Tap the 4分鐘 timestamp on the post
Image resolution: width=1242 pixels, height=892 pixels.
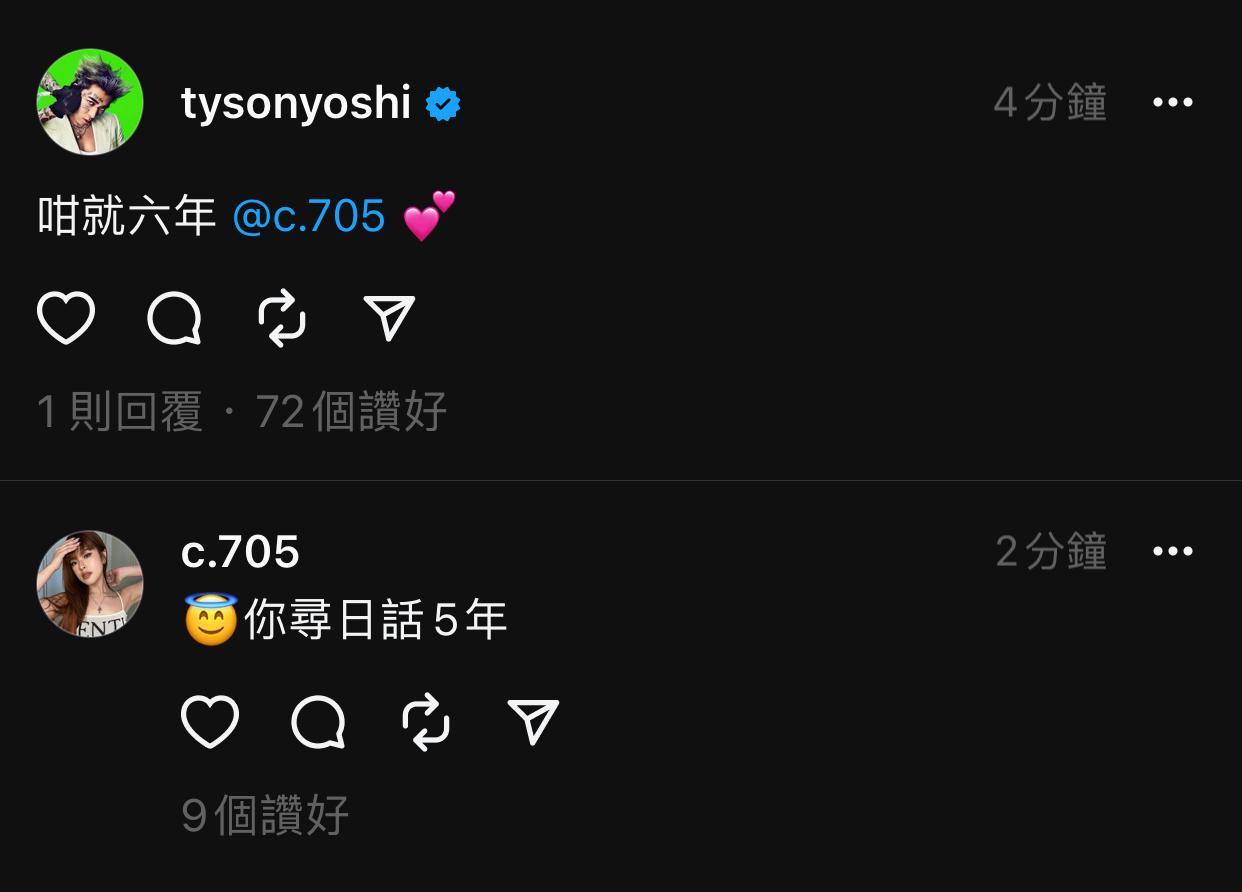coord(1050,103)
